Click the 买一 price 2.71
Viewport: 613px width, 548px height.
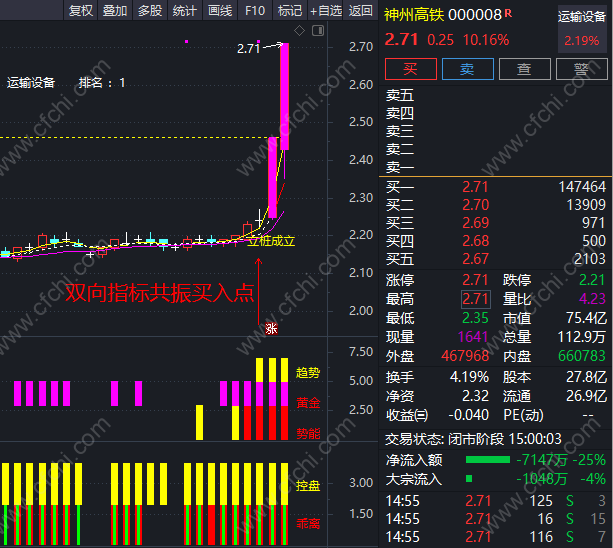tap(475, 187)
